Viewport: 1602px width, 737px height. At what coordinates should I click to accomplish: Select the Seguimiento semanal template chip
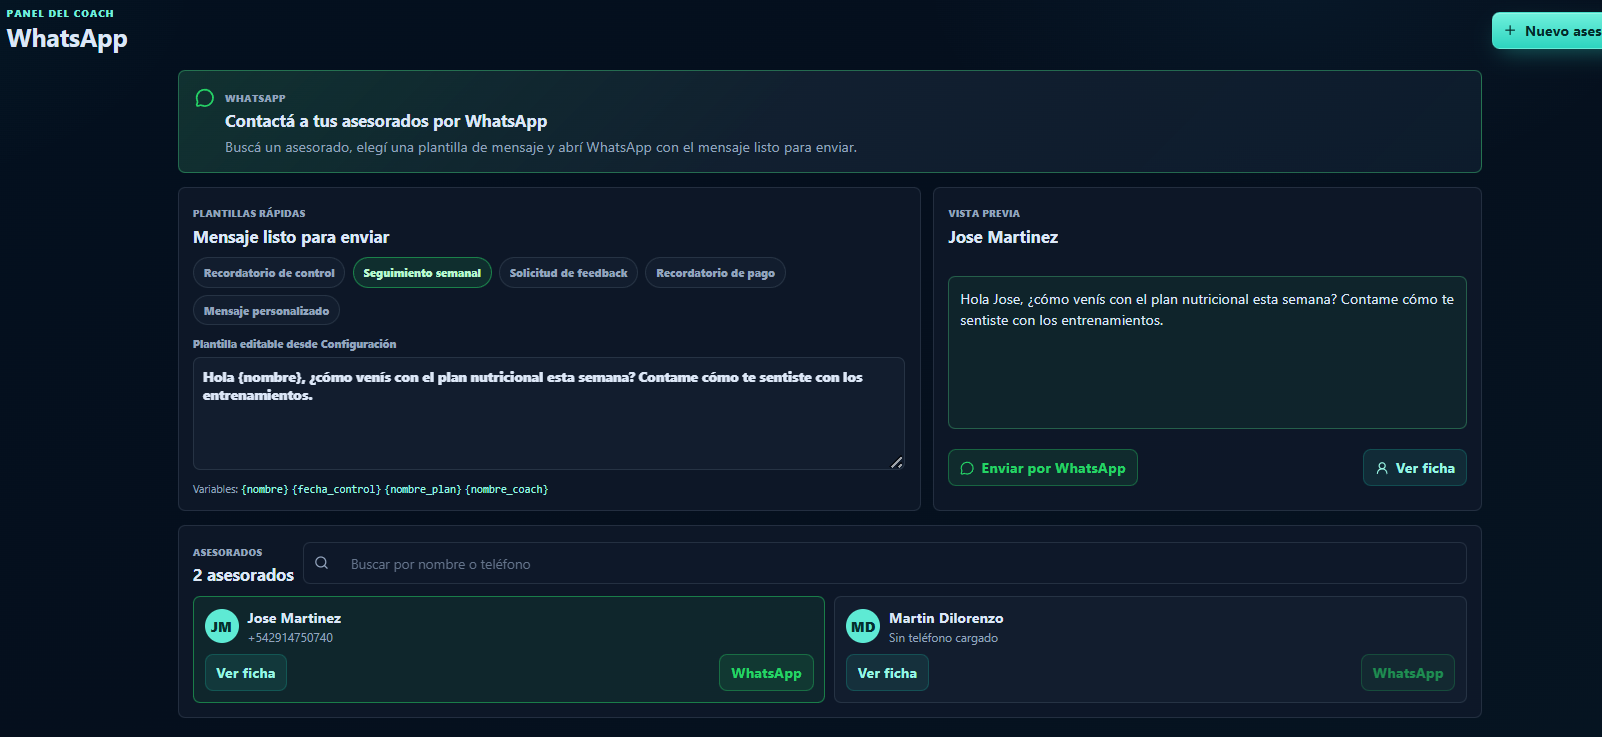pos(422,273)
